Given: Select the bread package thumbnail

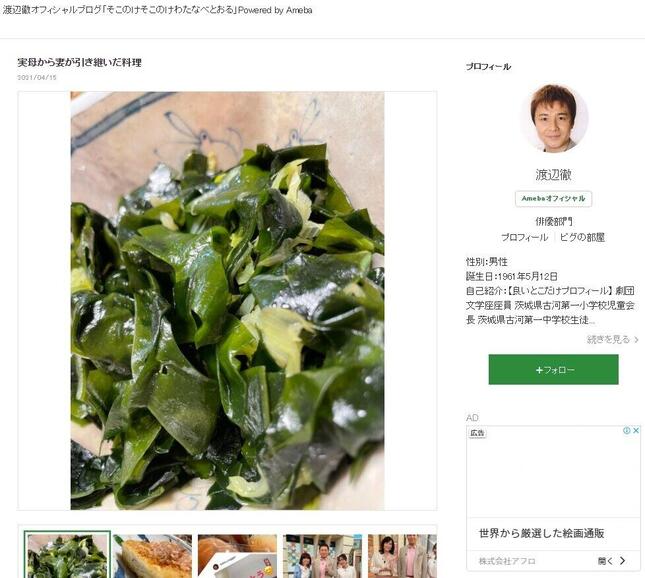Looking at the screenshot, I should click(x=237, y=556).
